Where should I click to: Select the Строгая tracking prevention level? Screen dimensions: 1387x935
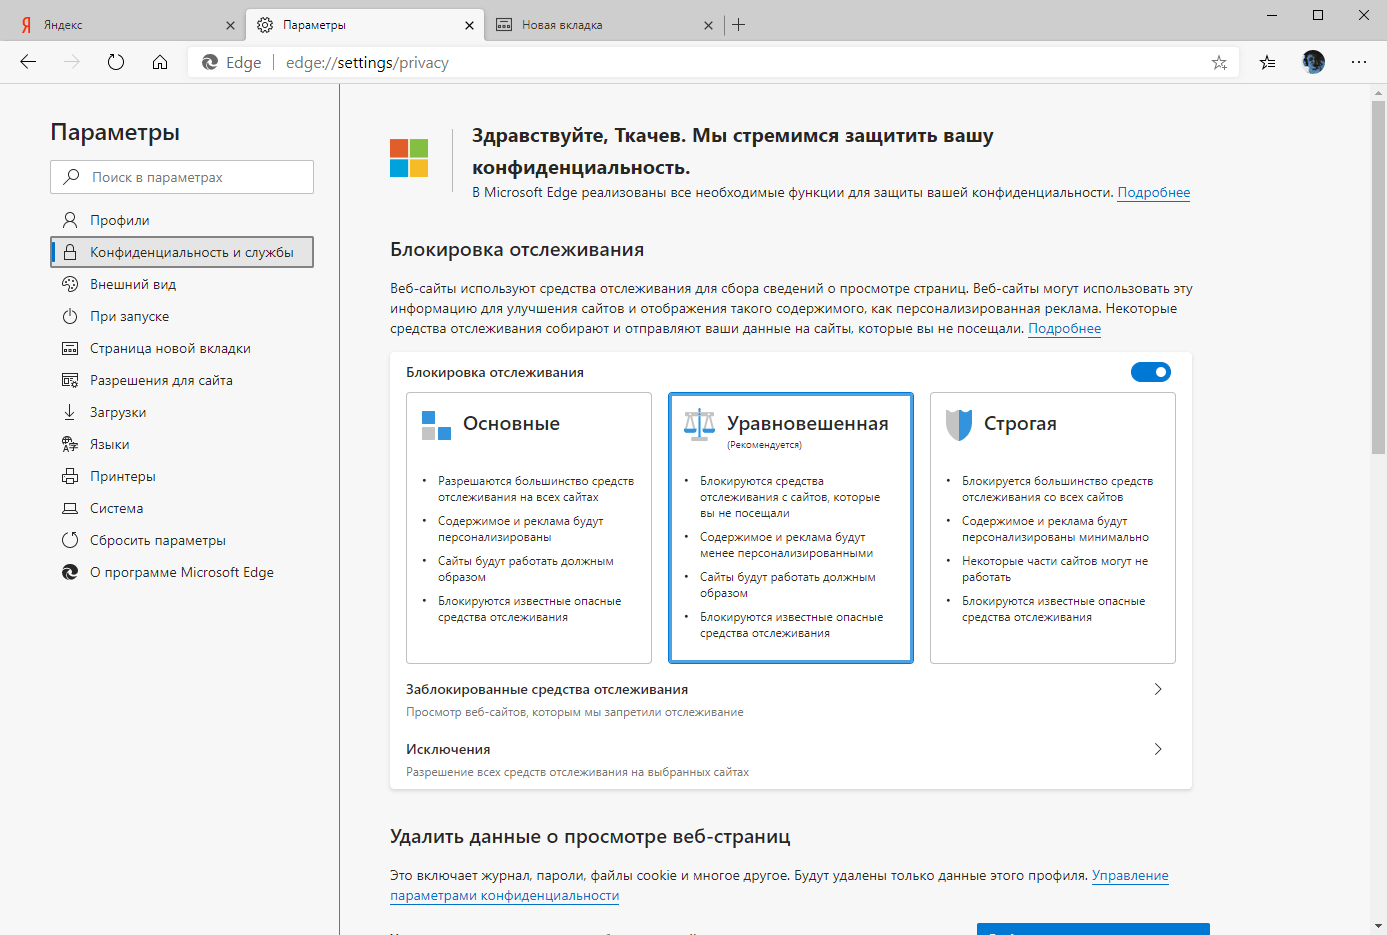tap(1053, 528)
